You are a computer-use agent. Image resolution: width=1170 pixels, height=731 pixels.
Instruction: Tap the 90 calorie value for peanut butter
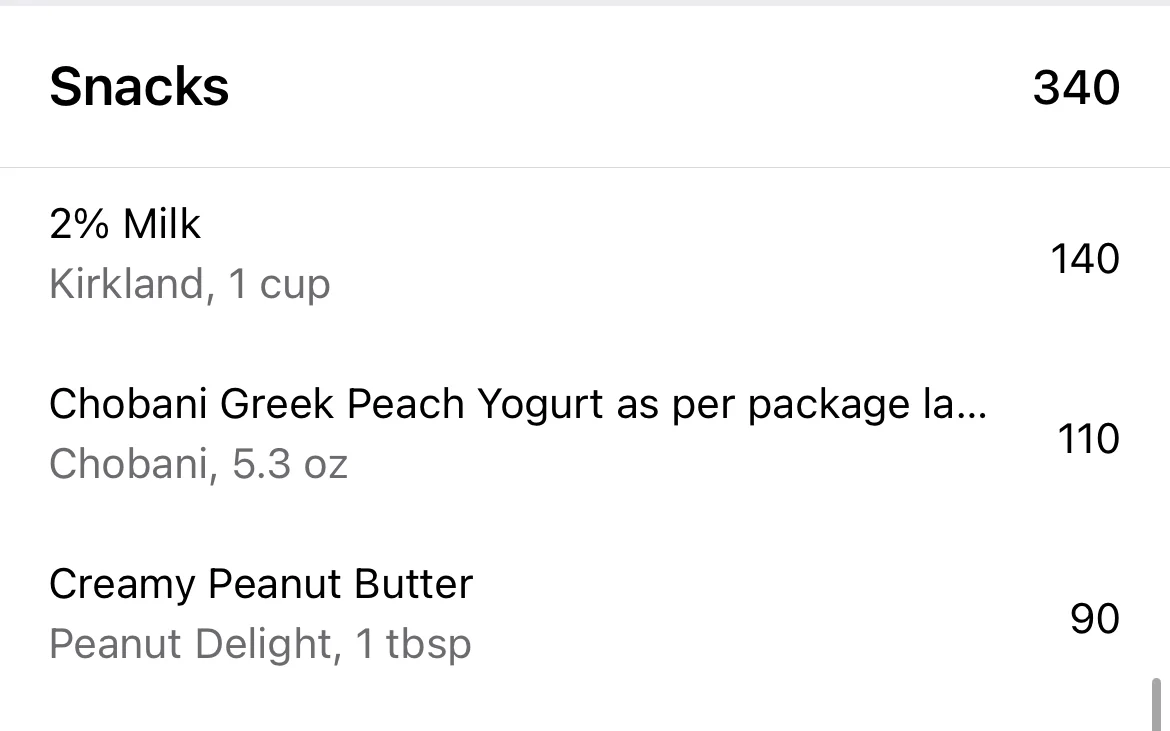pos(1095,618)
